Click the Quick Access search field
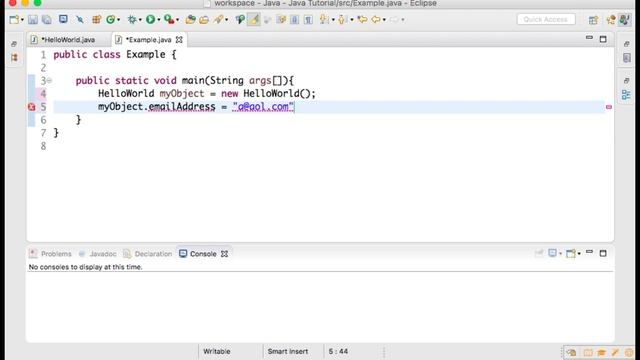 [x=546, y=19]
